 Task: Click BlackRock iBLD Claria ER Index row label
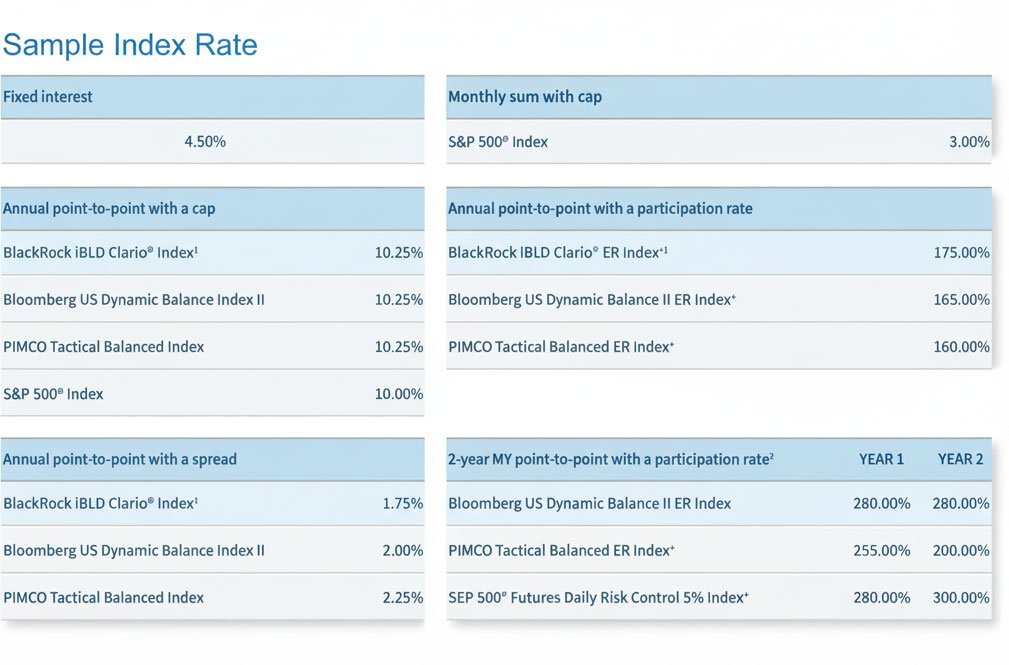click(557, 253)
